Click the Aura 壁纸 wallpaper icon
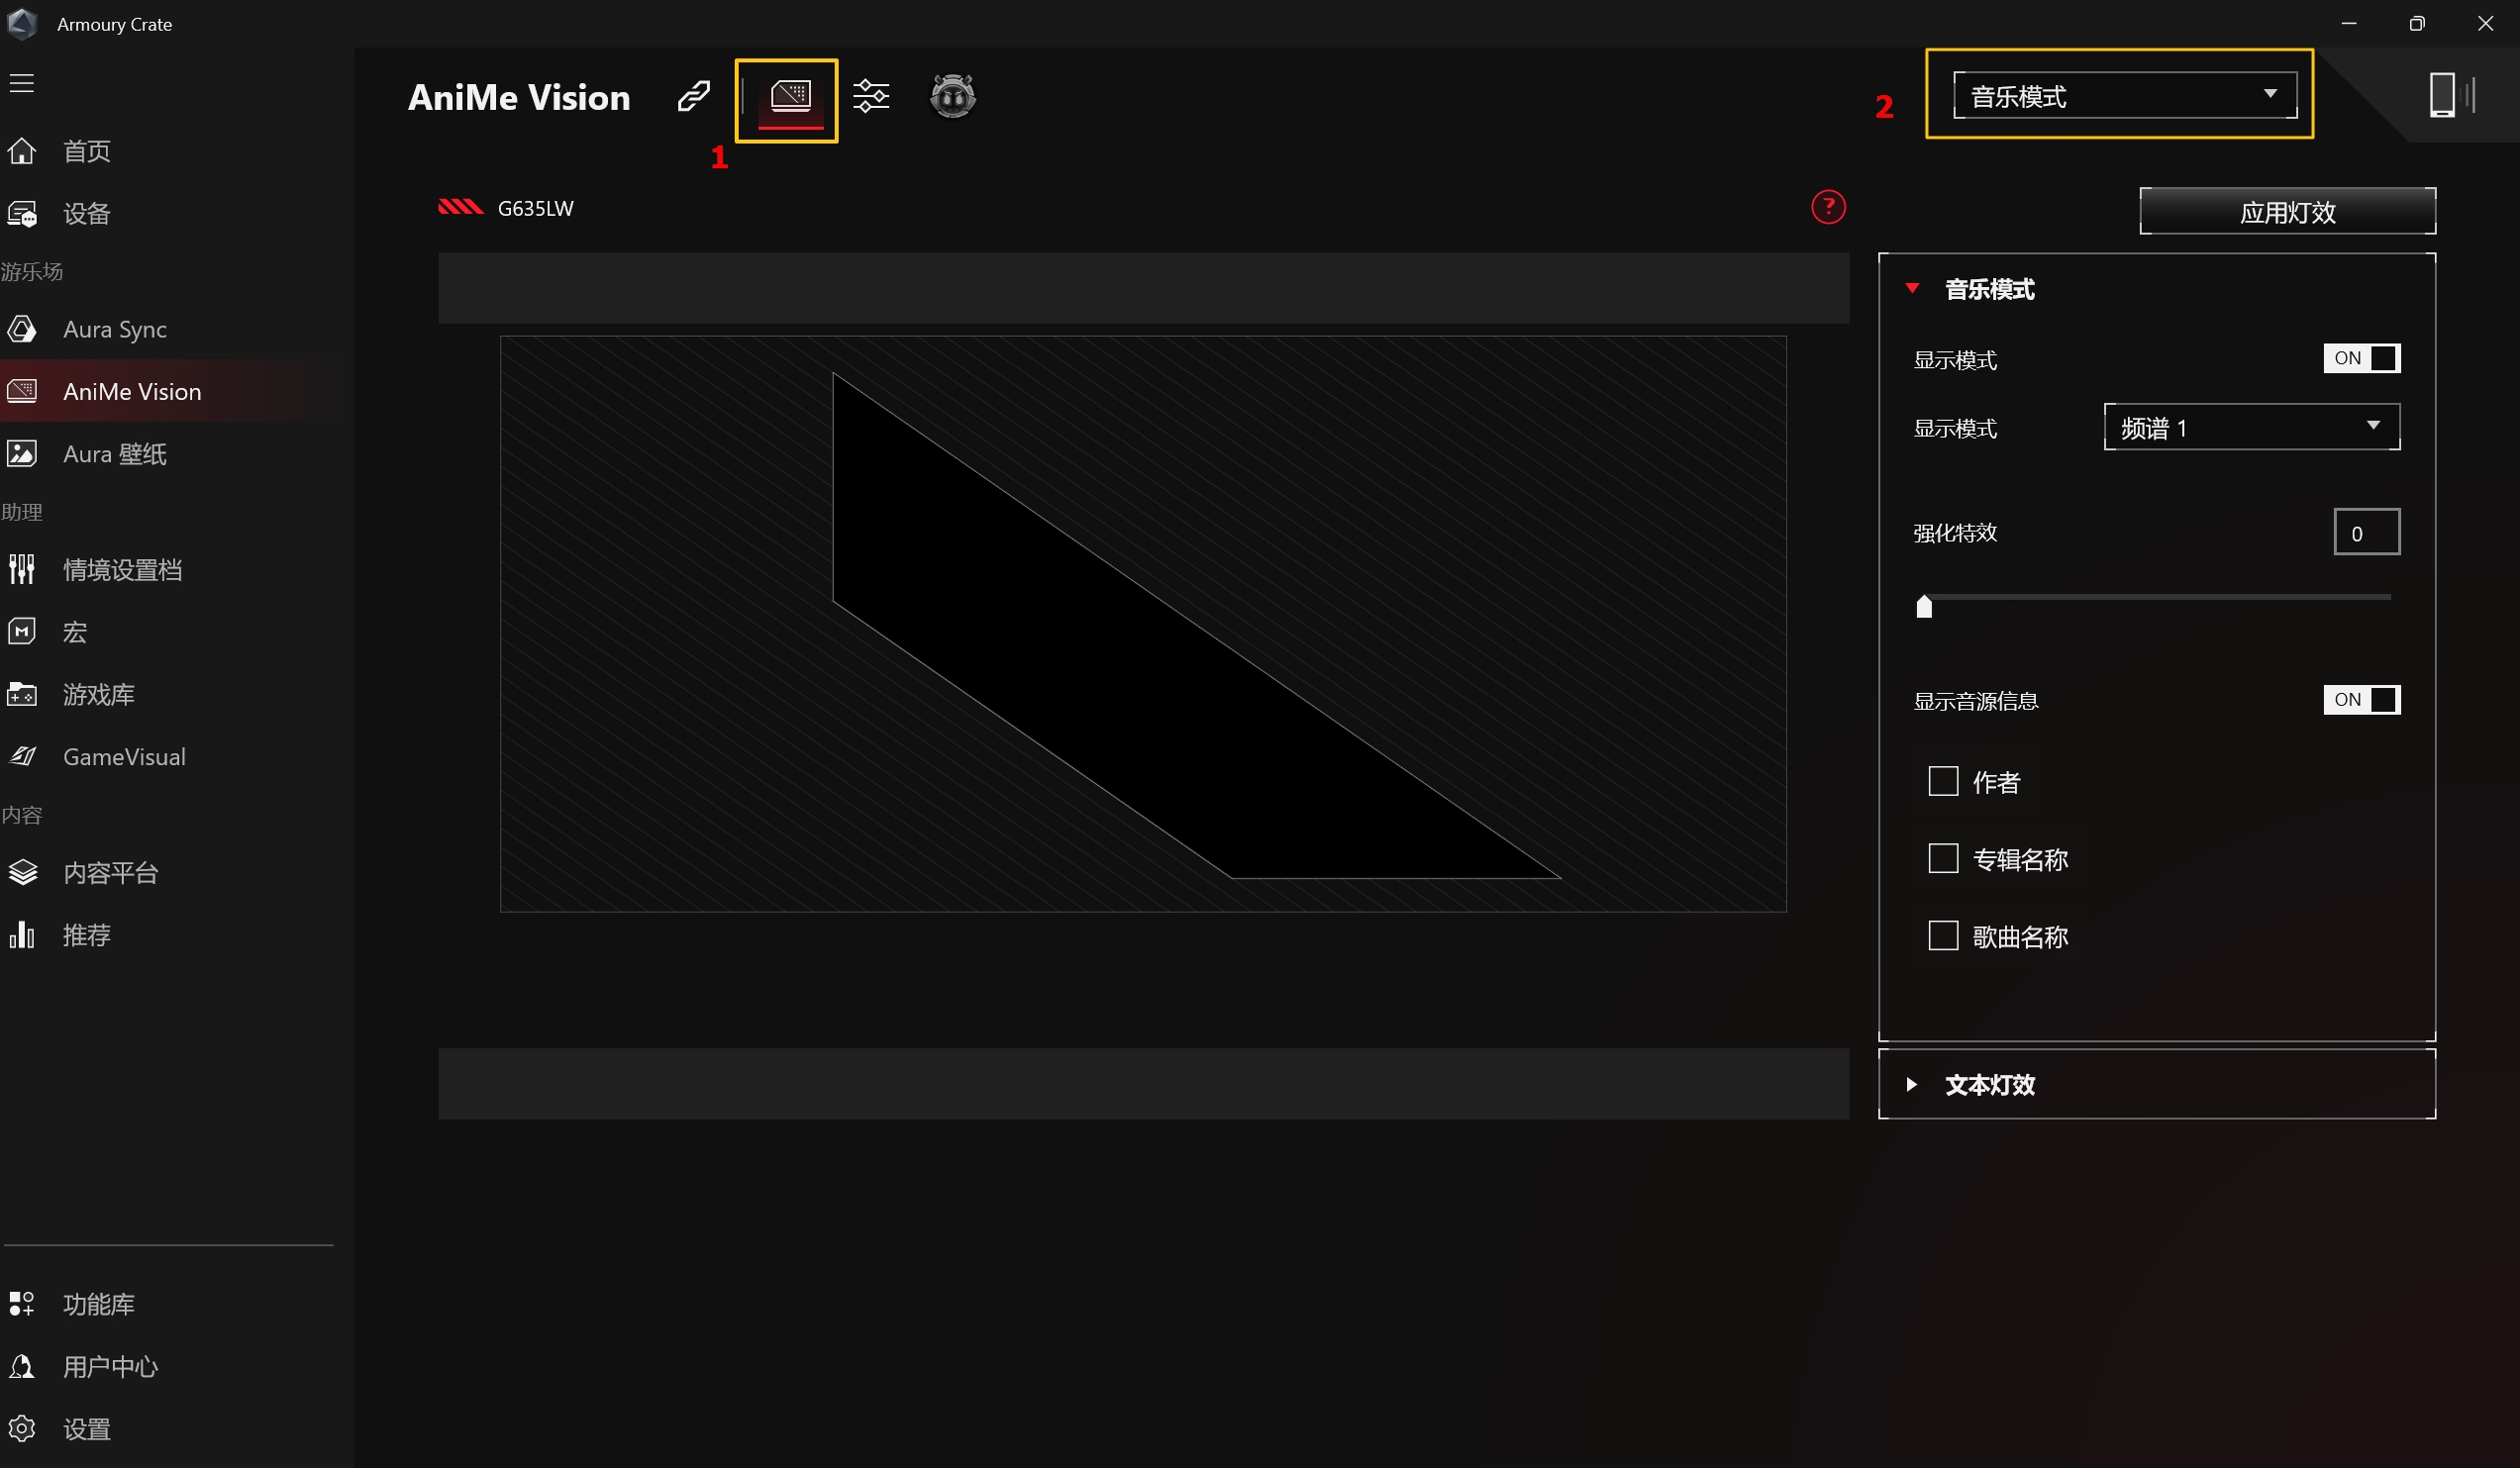The image size is (2520, 1468). pyautogui.click(x=22, y=454)
